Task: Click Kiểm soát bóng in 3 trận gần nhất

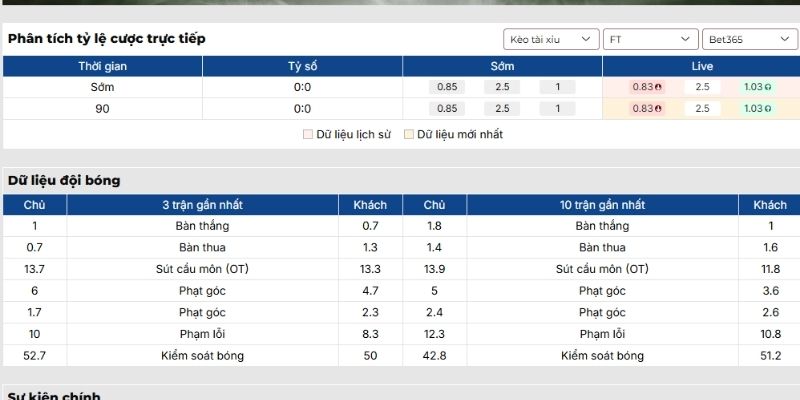Action: coord(203,356)
